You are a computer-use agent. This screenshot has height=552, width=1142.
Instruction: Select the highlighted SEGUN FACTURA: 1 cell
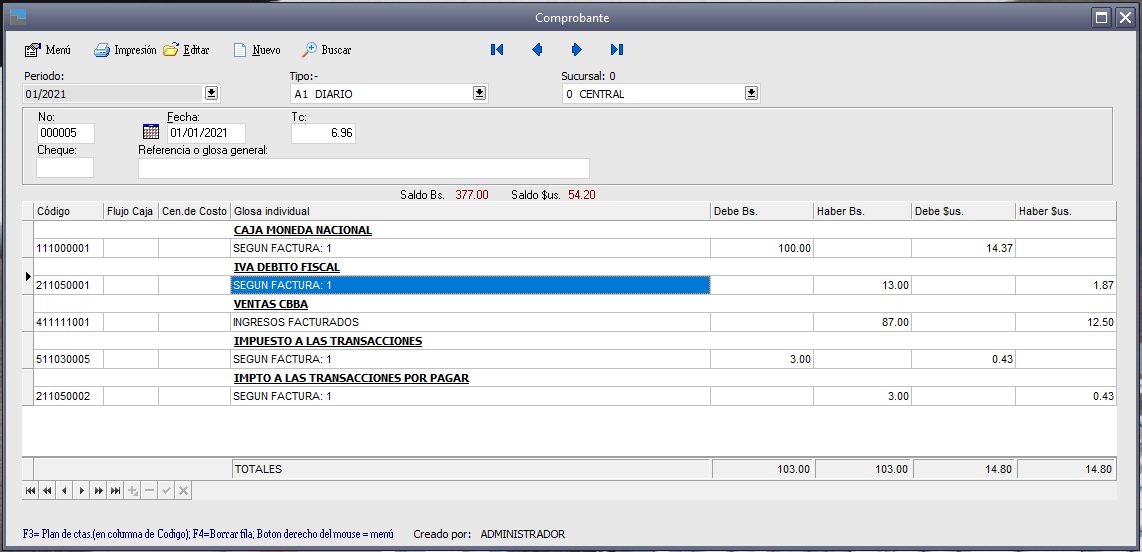[470, 285]
